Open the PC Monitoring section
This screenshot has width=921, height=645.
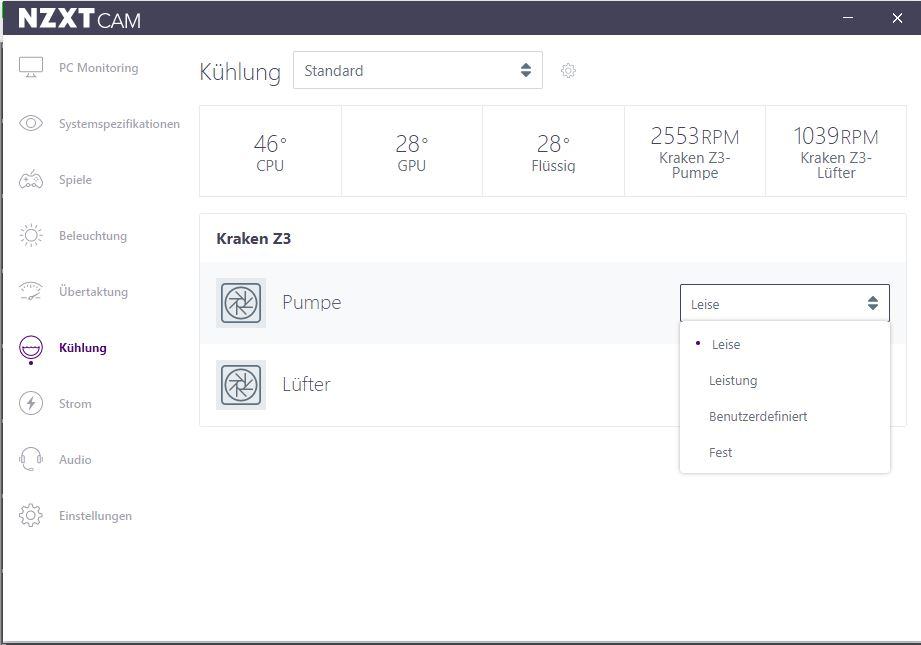click(99, 68)
